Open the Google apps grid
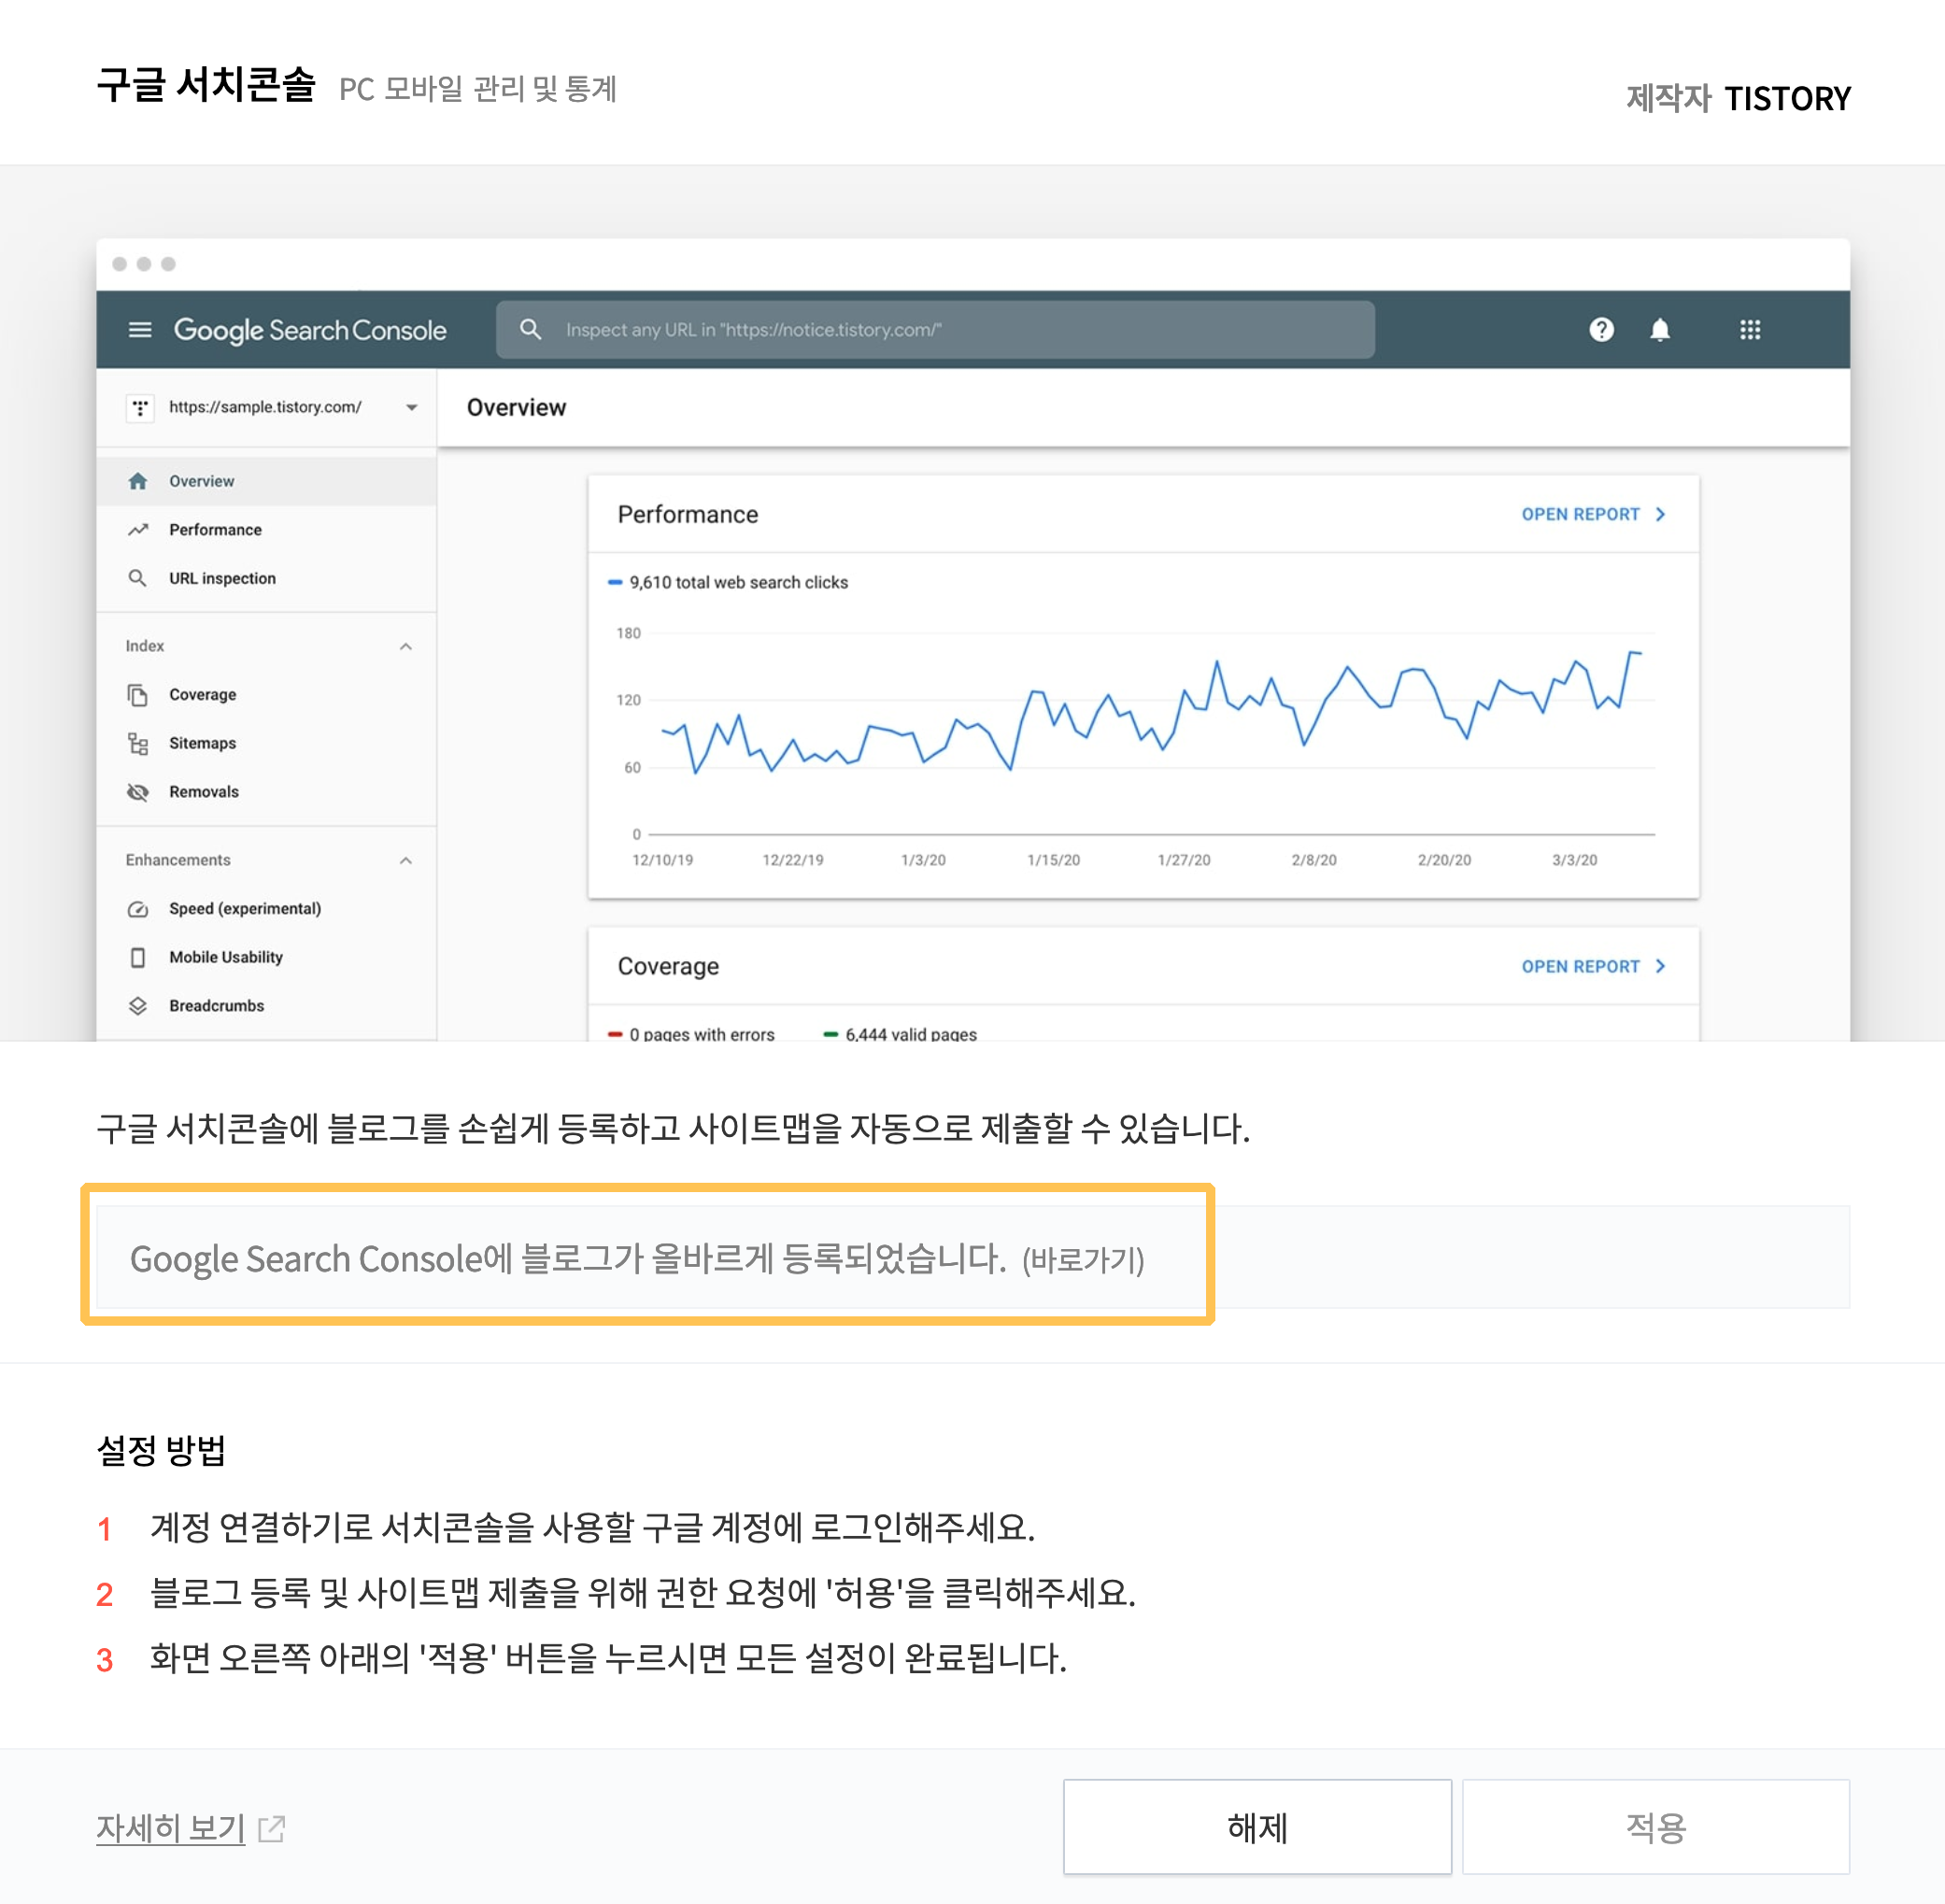 tap(1750, 330)
